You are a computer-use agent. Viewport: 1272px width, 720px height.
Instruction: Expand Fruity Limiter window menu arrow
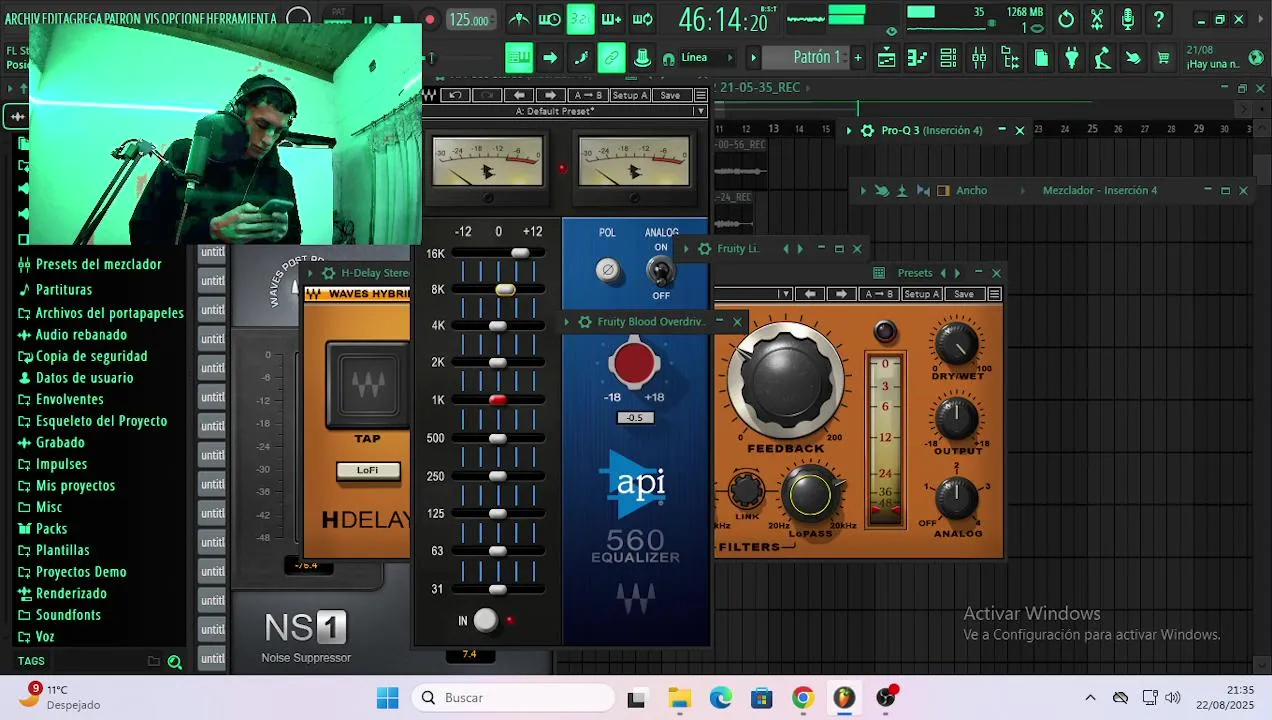pyautogui.click(x=685, y=249)
